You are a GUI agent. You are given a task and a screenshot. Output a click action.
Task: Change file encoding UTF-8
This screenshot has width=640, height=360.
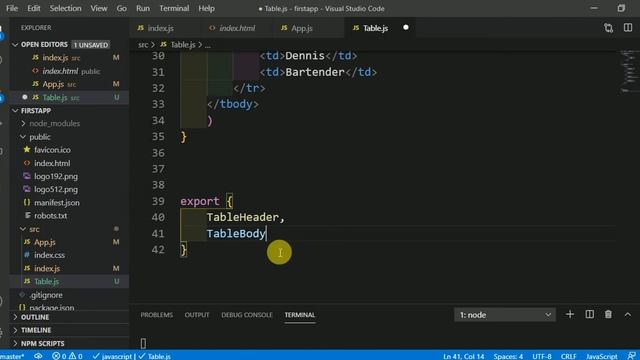(542, 356)
